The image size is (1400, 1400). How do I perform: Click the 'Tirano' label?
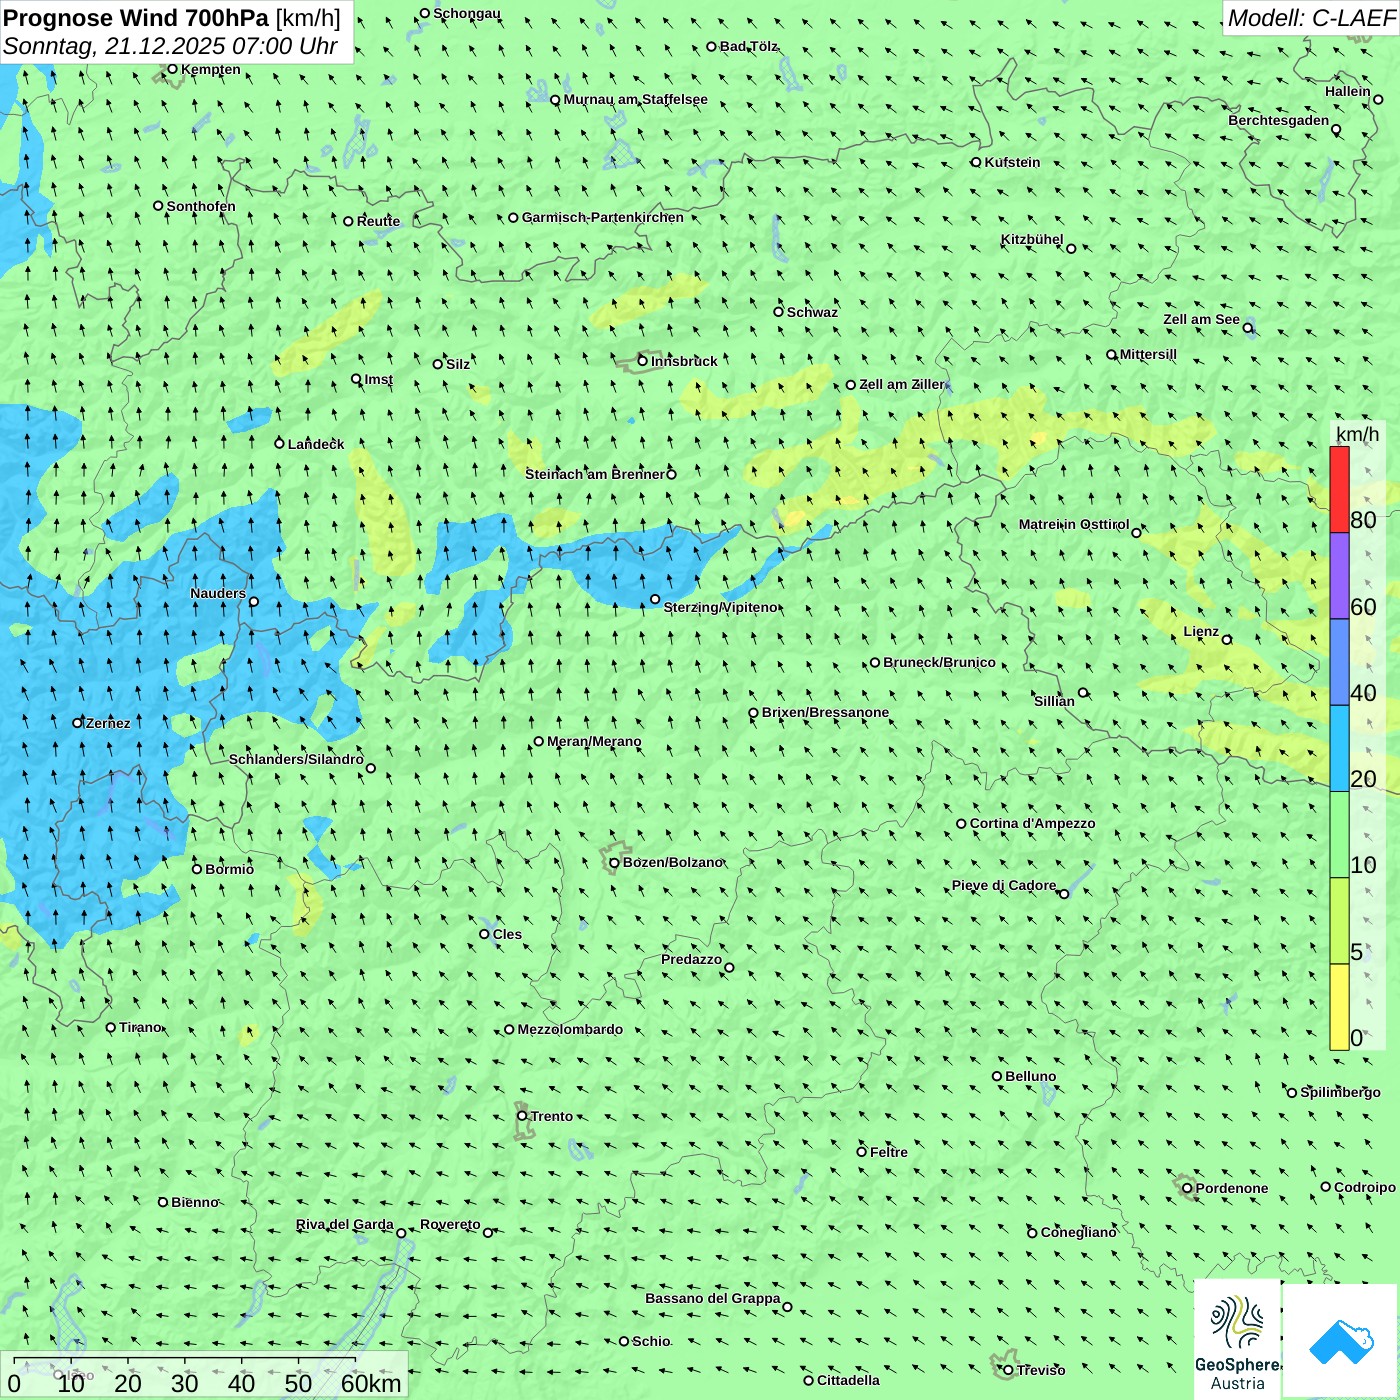(140, 1027)
